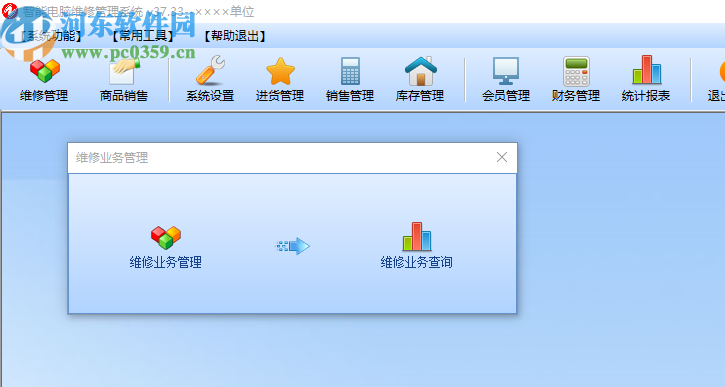
Task: Click the 退出 toolbar icon
Action: (716, 80)
